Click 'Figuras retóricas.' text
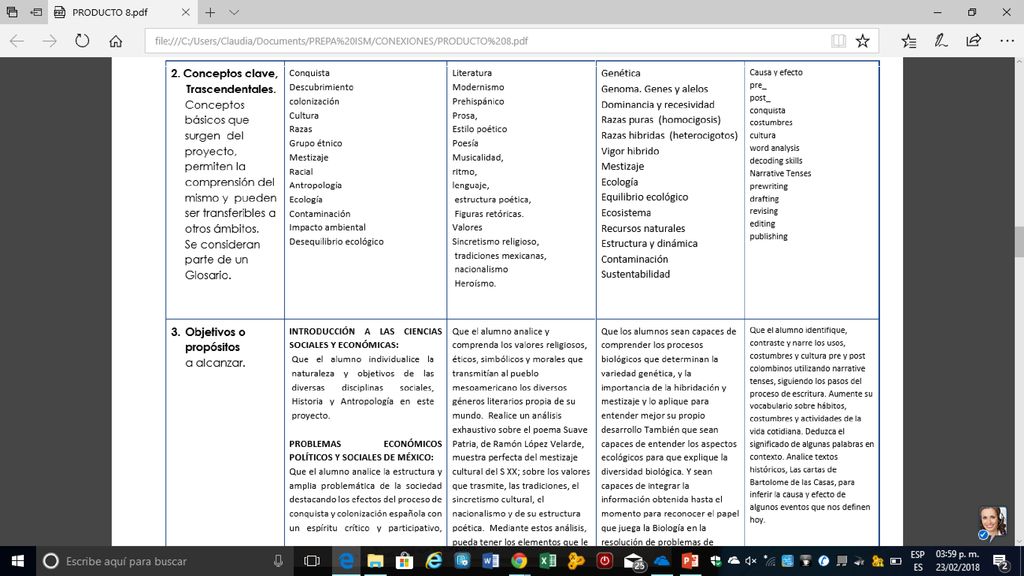Image resolution: width=1024 pixels, height=576 pixels. click(x=489, y=214)
